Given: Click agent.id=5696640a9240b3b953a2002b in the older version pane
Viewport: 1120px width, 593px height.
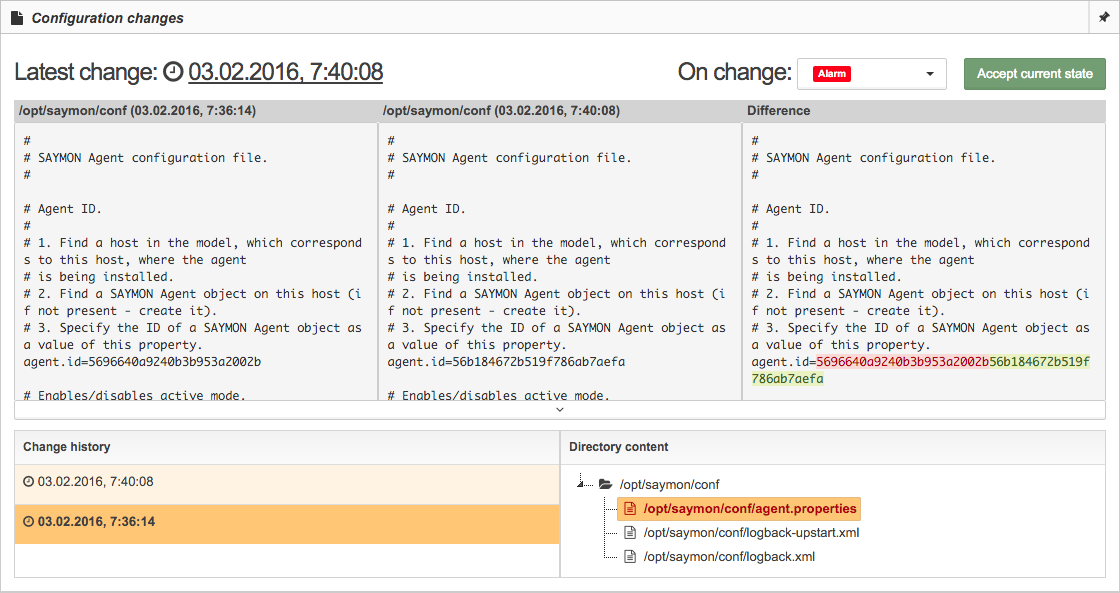Looking at the screenshot, I should click(142, 362).
